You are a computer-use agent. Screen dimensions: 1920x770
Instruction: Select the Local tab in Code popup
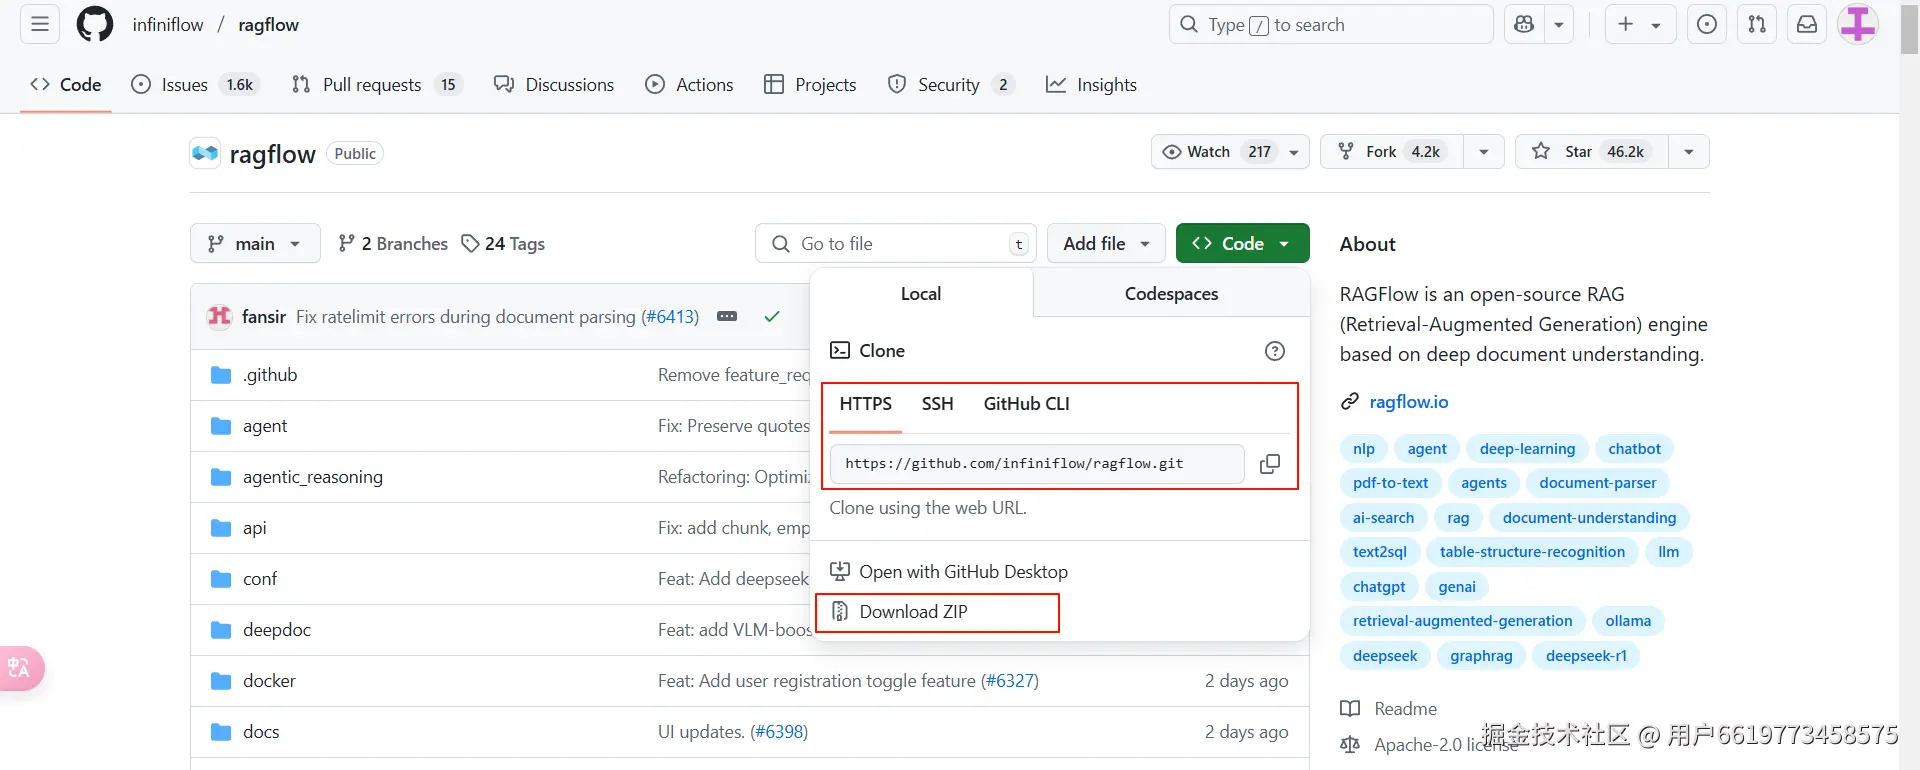(x=921, y=294)
